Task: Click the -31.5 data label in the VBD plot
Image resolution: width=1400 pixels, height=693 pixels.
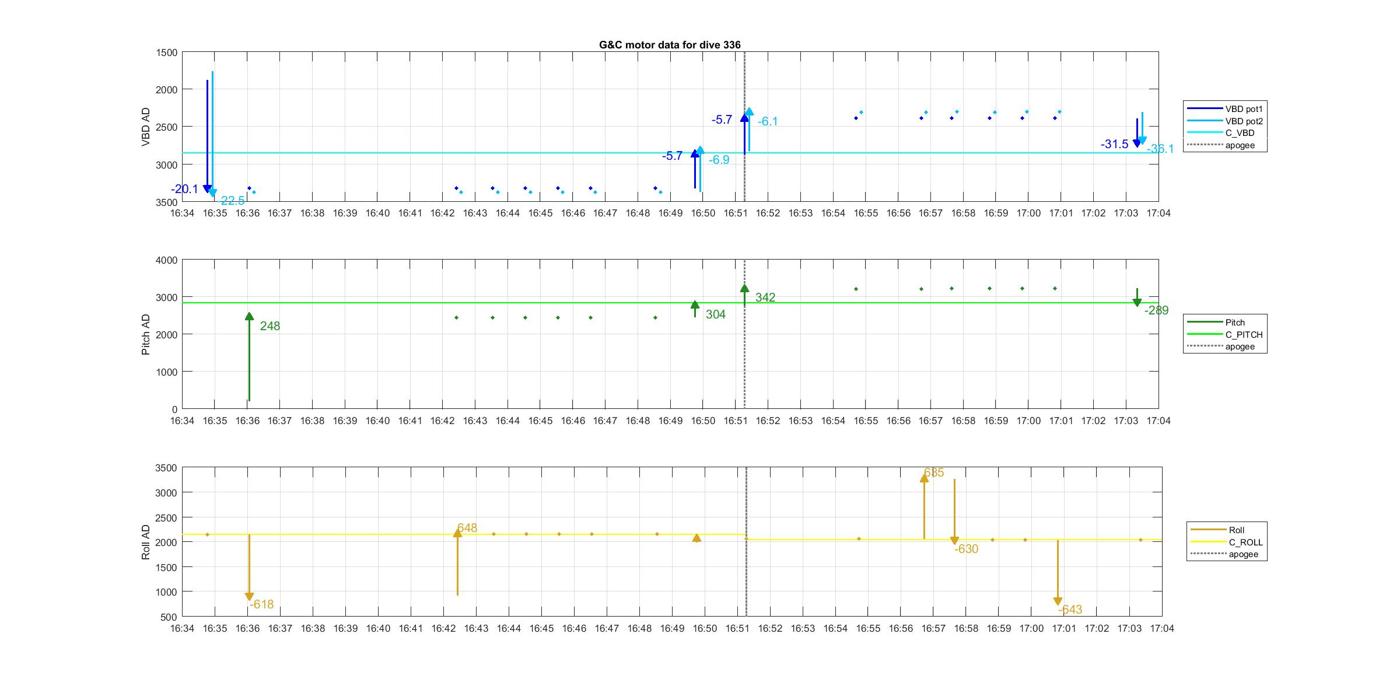Action: [1115, 144]
